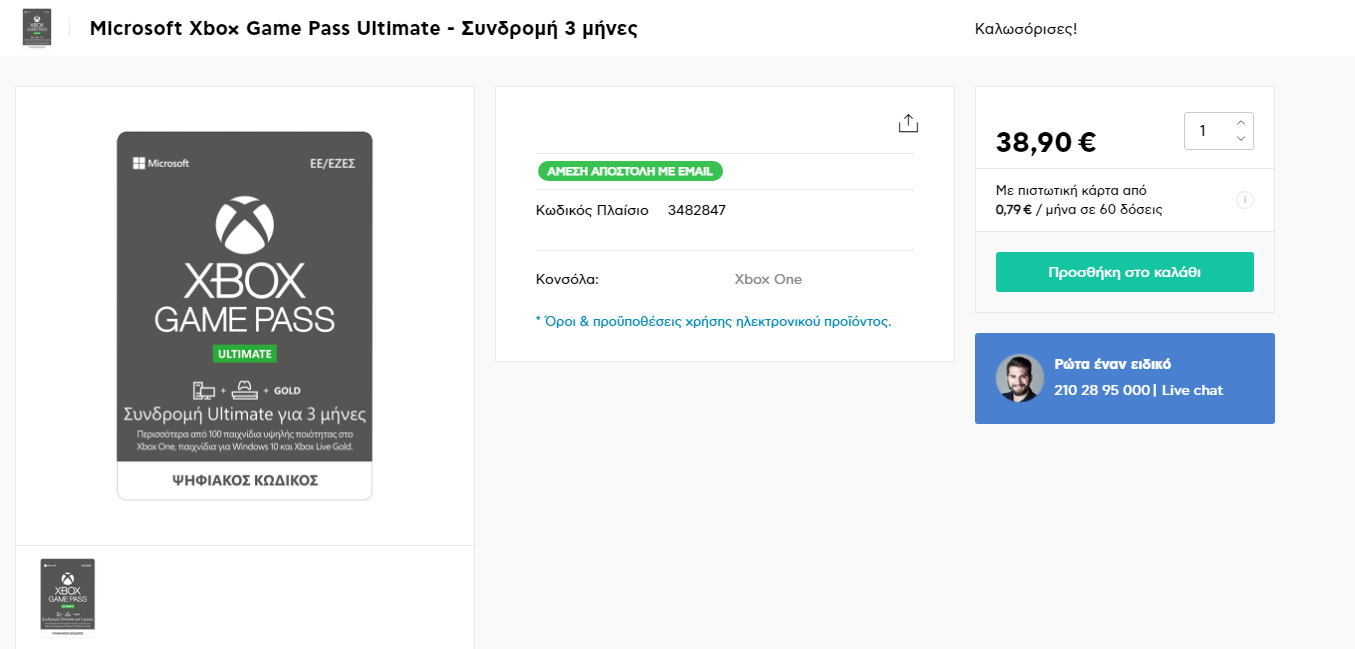Screen dimensions: 1355x649
Task: Click the share icon above product details
Action: [907, 123]
